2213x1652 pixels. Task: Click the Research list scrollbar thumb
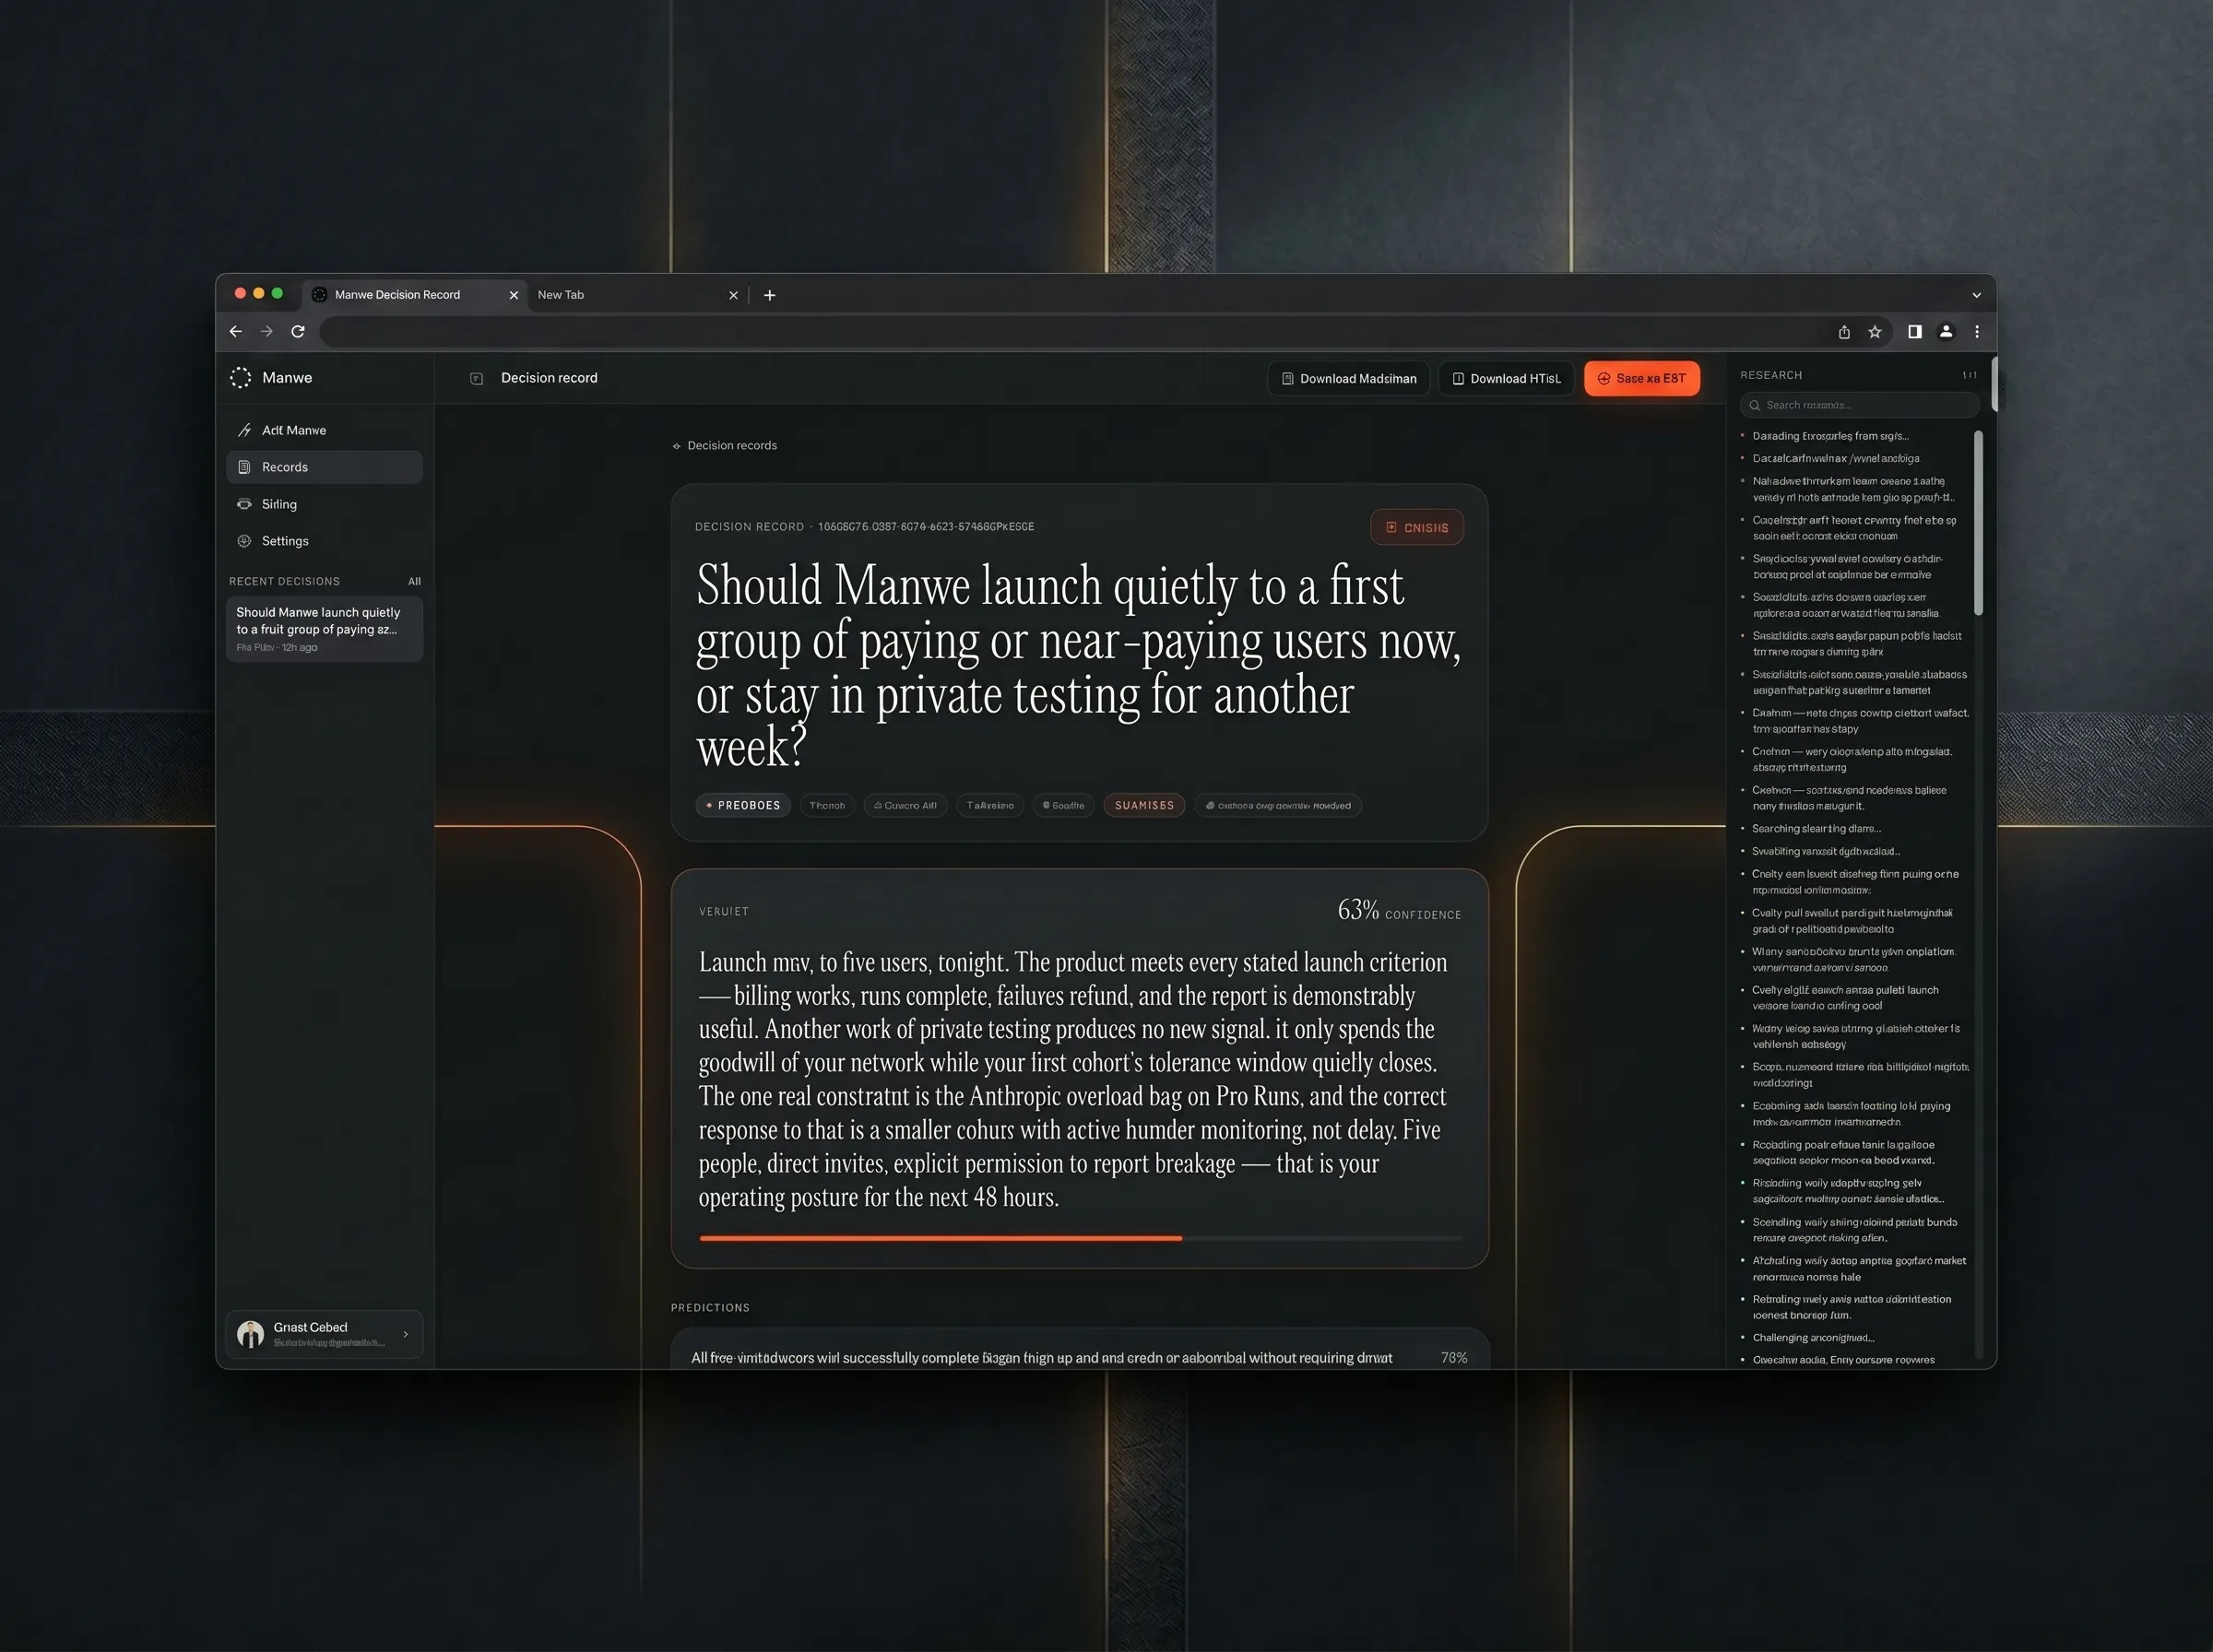[x=1978, y=522]
